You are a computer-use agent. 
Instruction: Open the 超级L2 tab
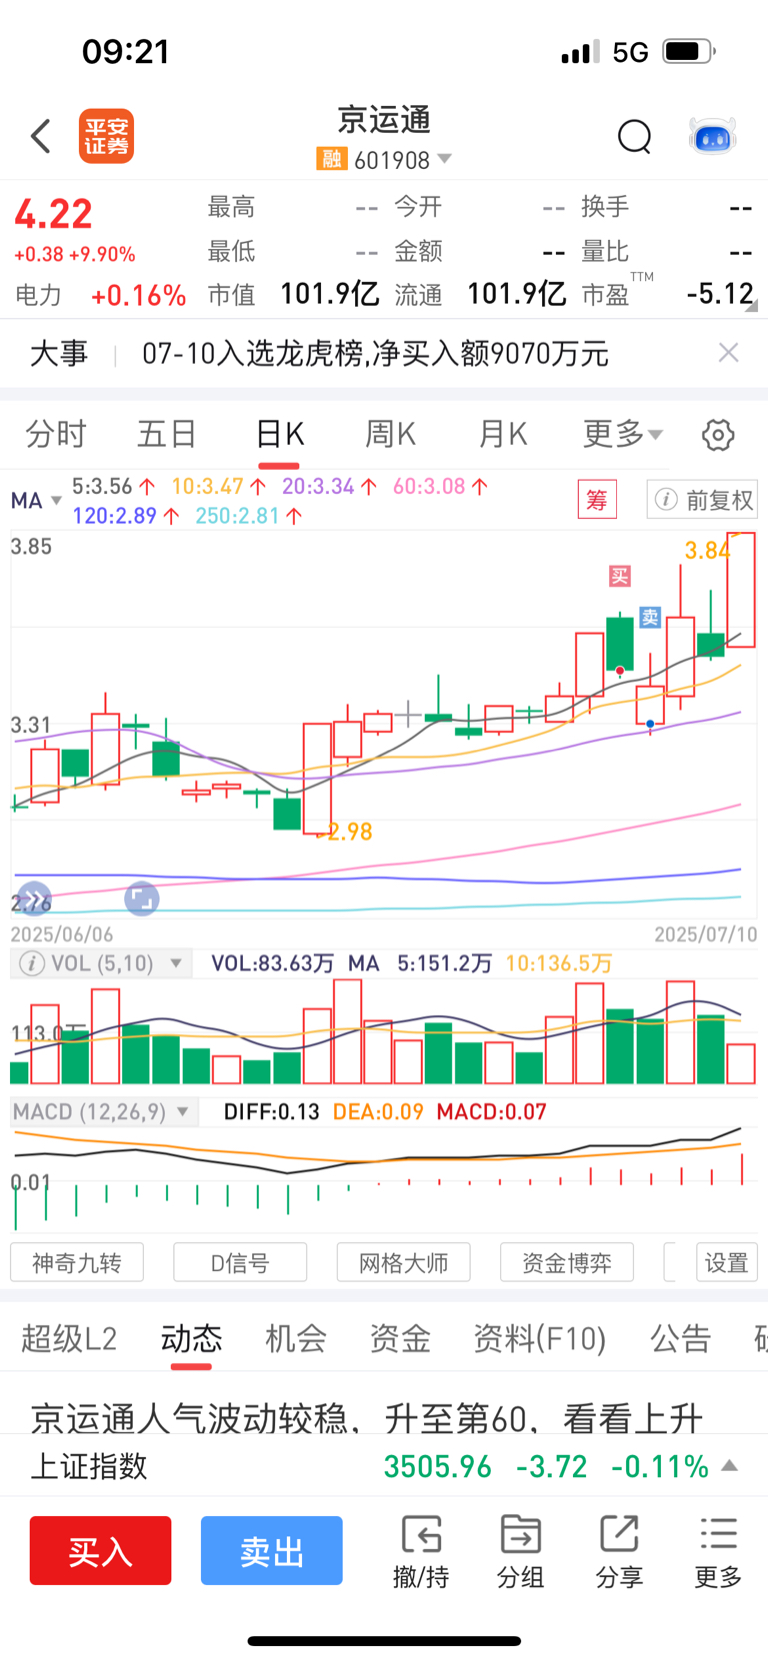pos(69,1338)
